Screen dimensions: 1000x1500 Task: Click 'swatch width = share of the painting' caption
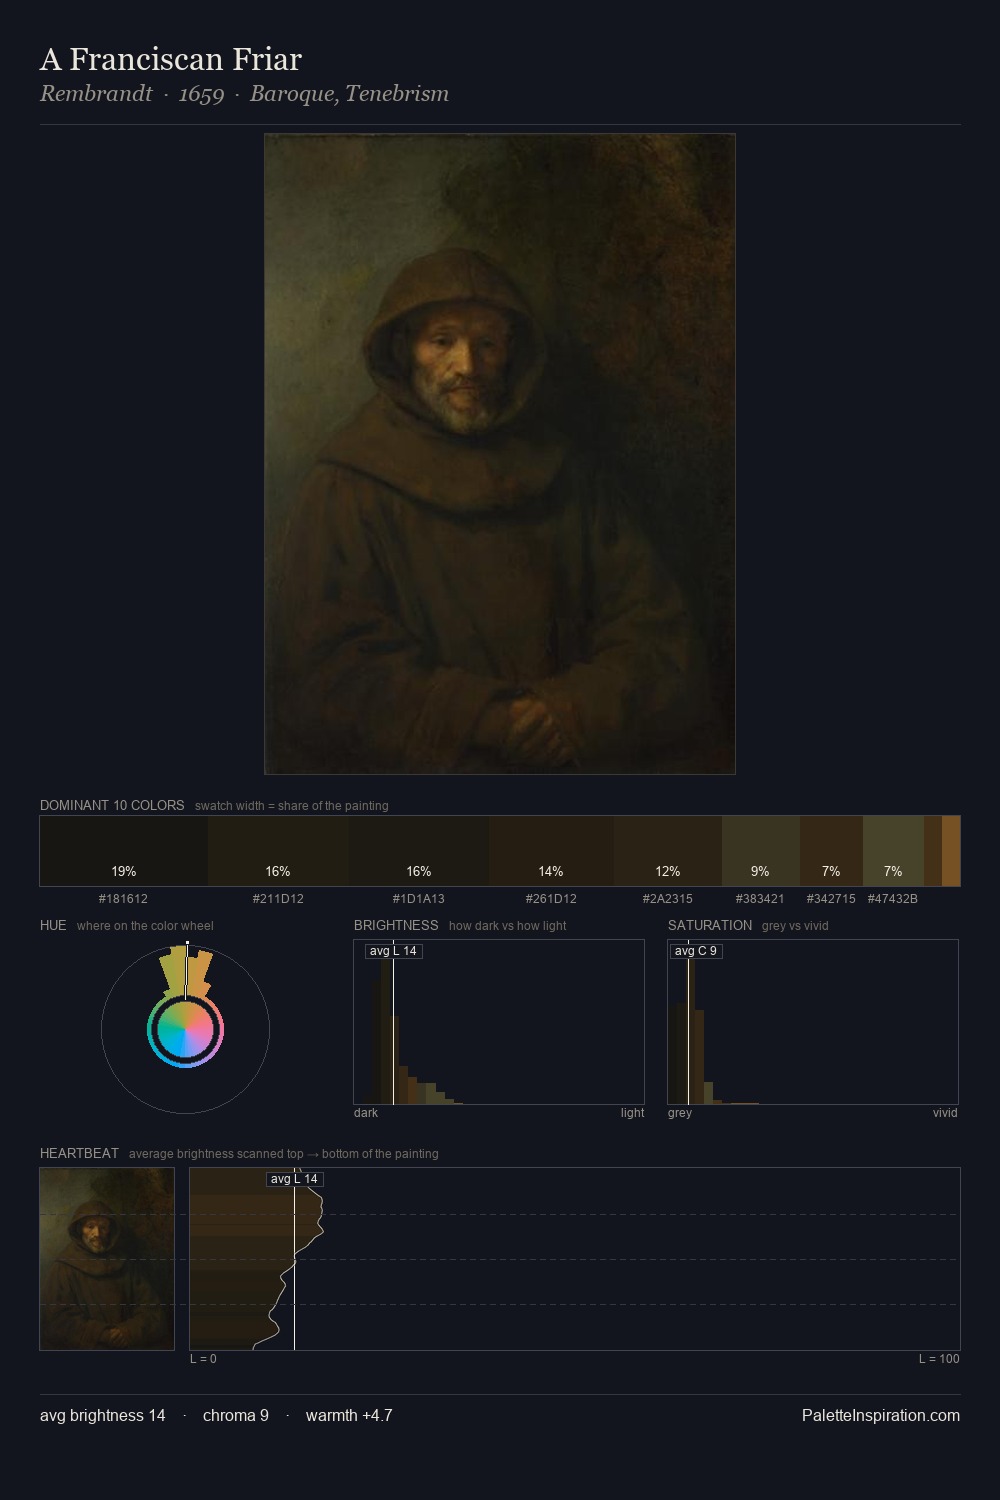click(292, 806)
